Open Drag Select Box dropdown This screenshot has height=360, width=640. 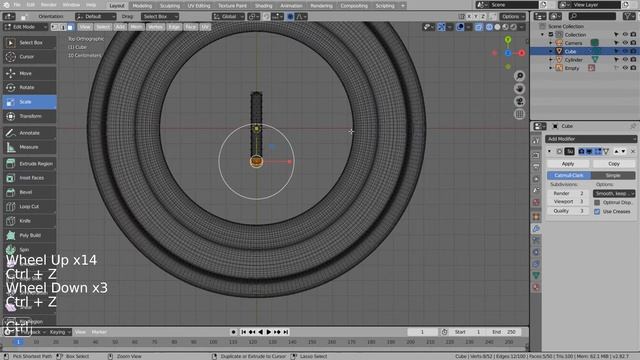(160, 17)
